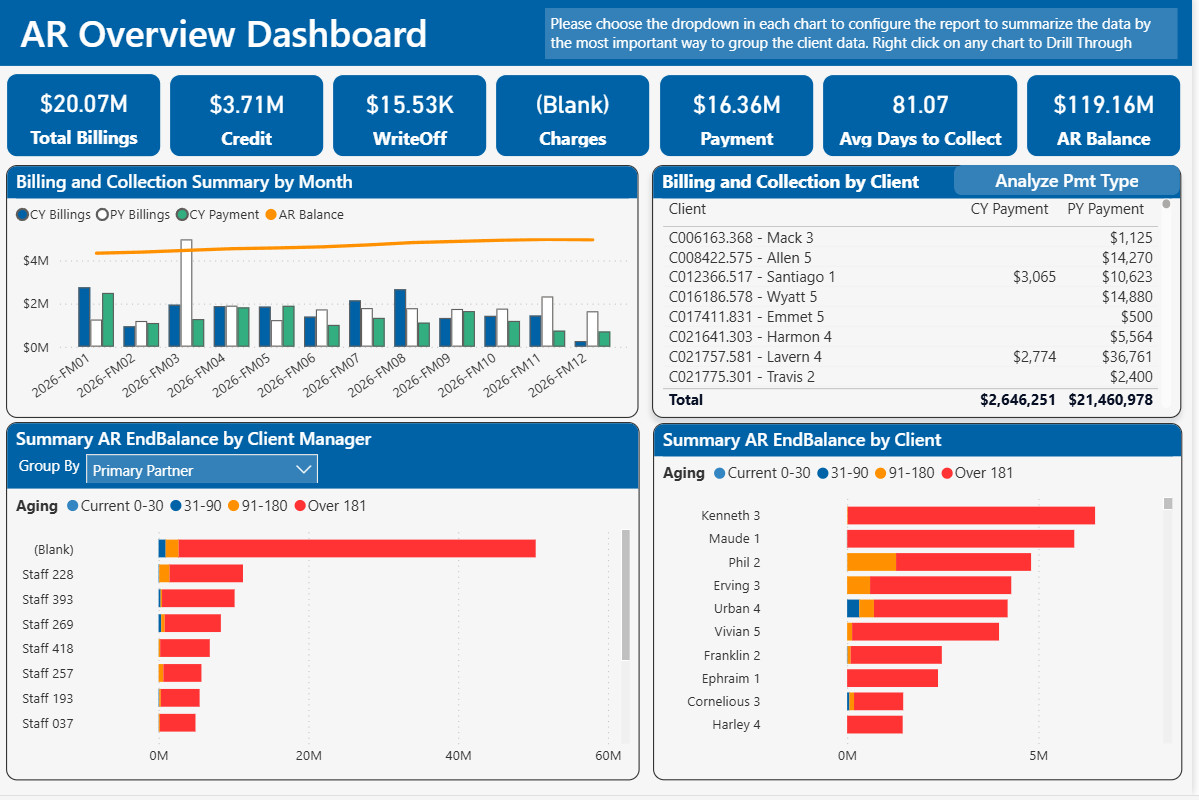This screenshot has width=1199, height=800.
Task: Click the client table vertical scrollbar handle
Action: click(x=1166, y=204)
